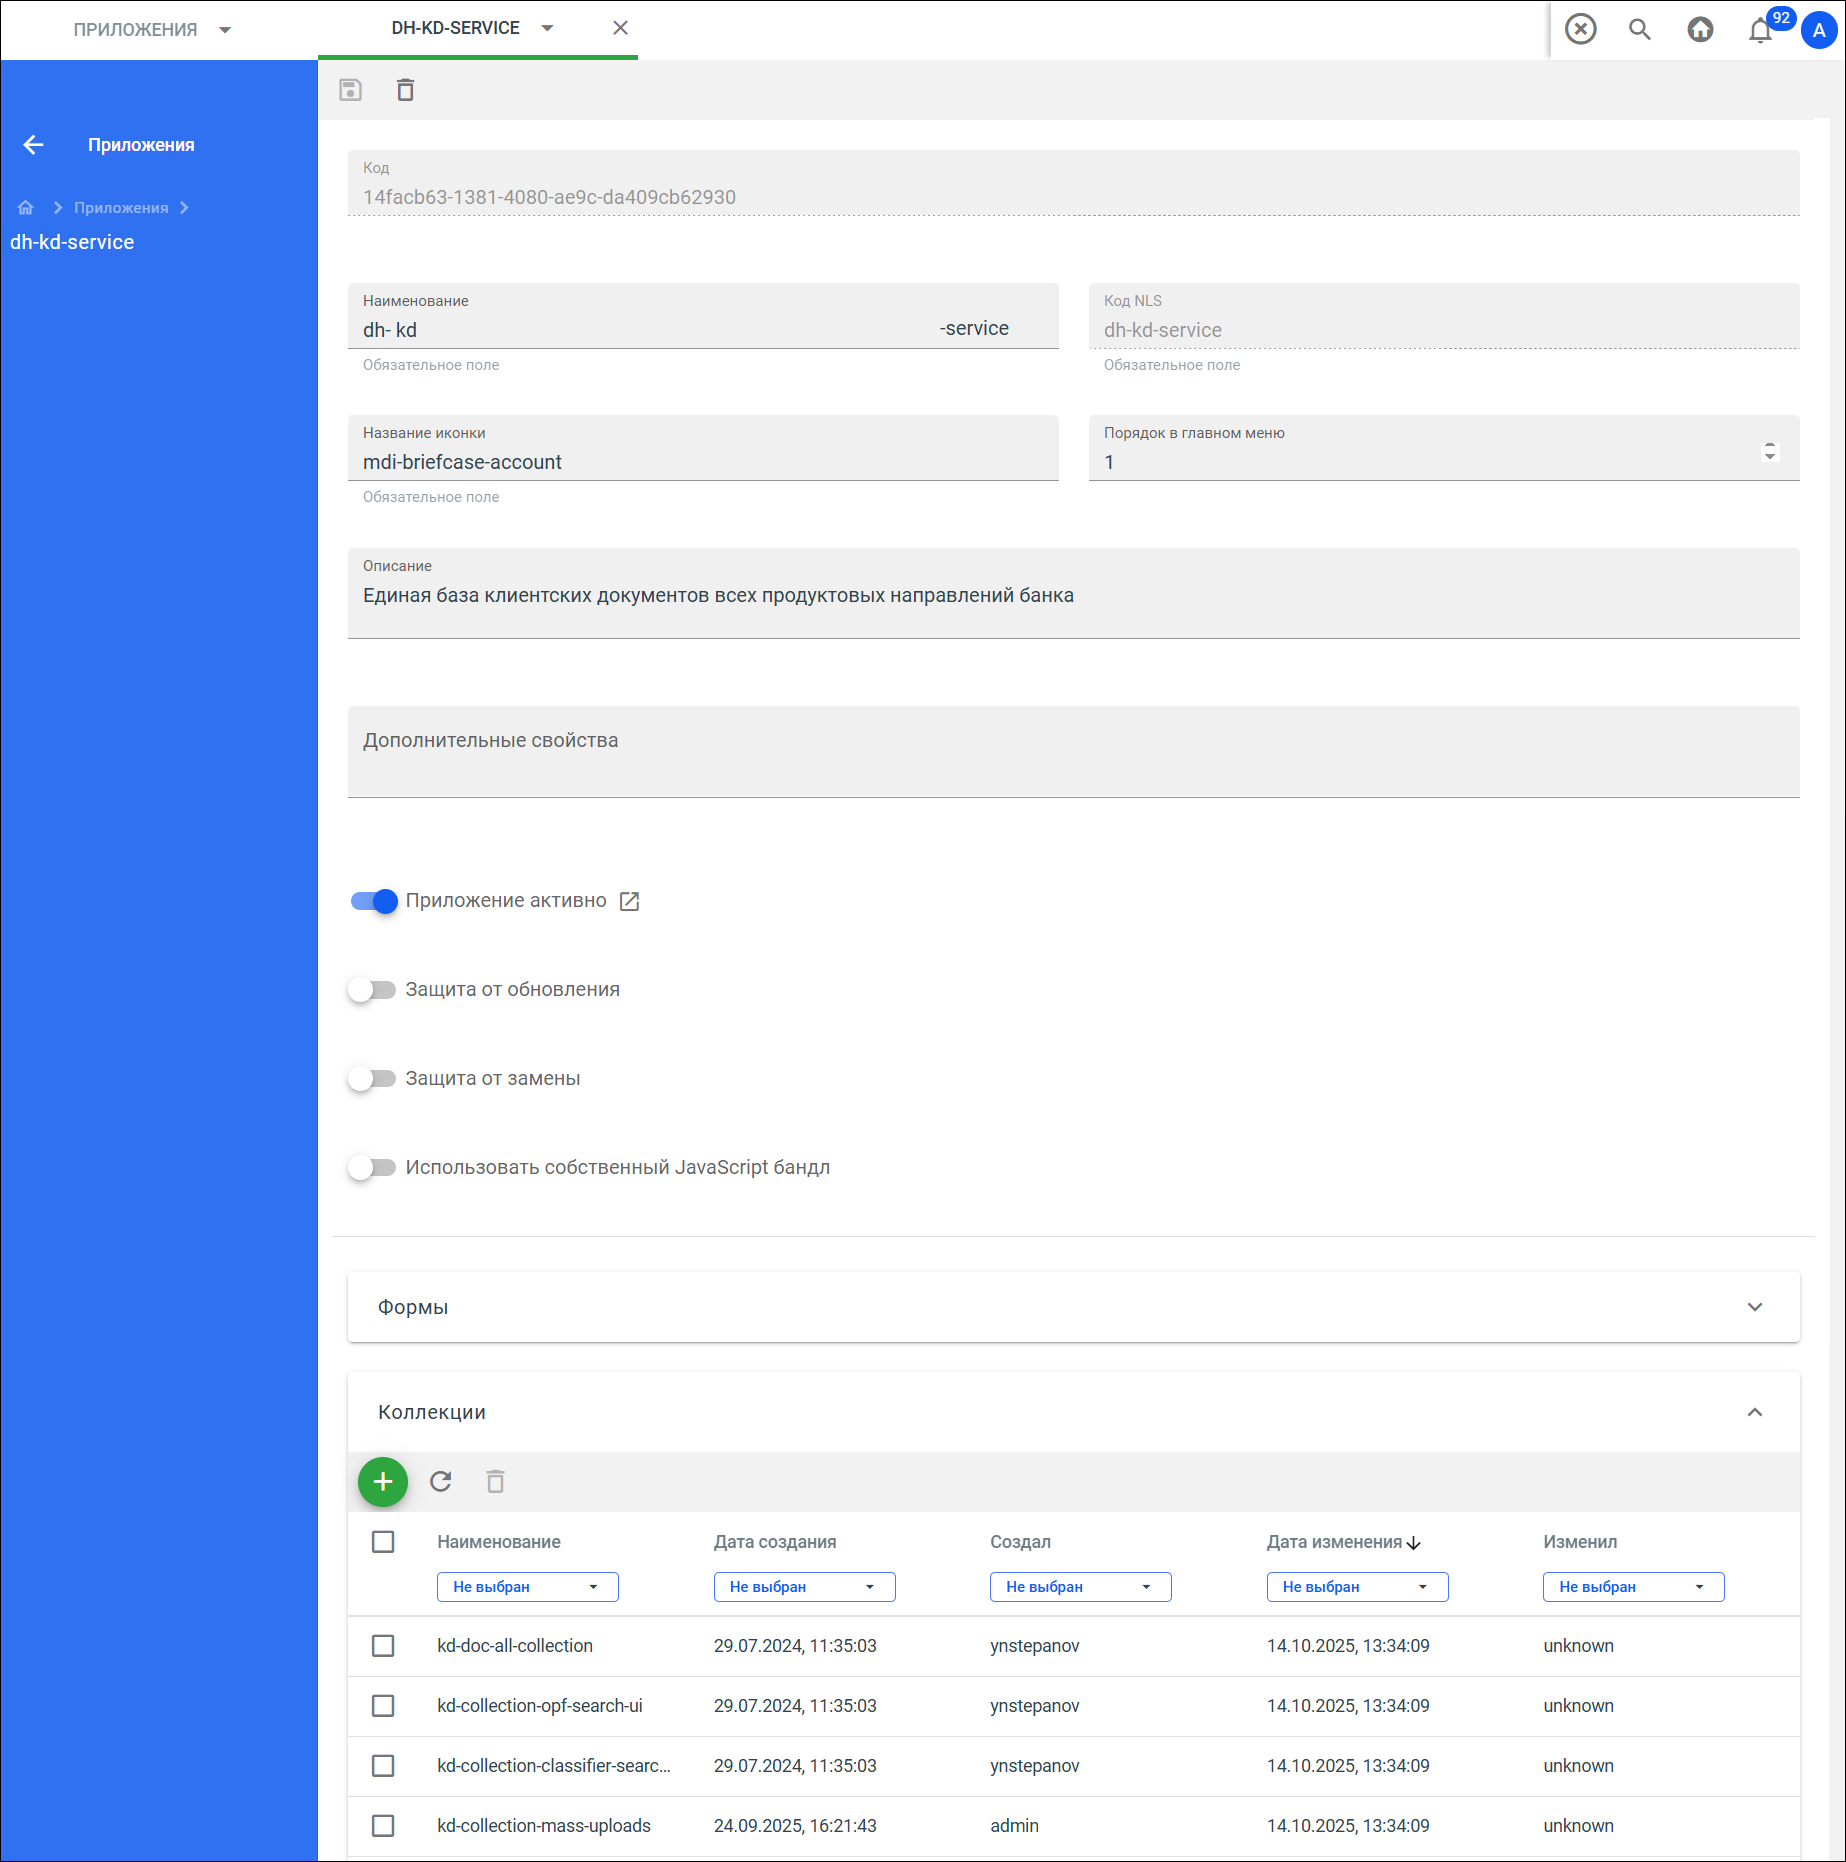
Task: Click the Приложения breadcrumb link
Action: tap(121, 208)
